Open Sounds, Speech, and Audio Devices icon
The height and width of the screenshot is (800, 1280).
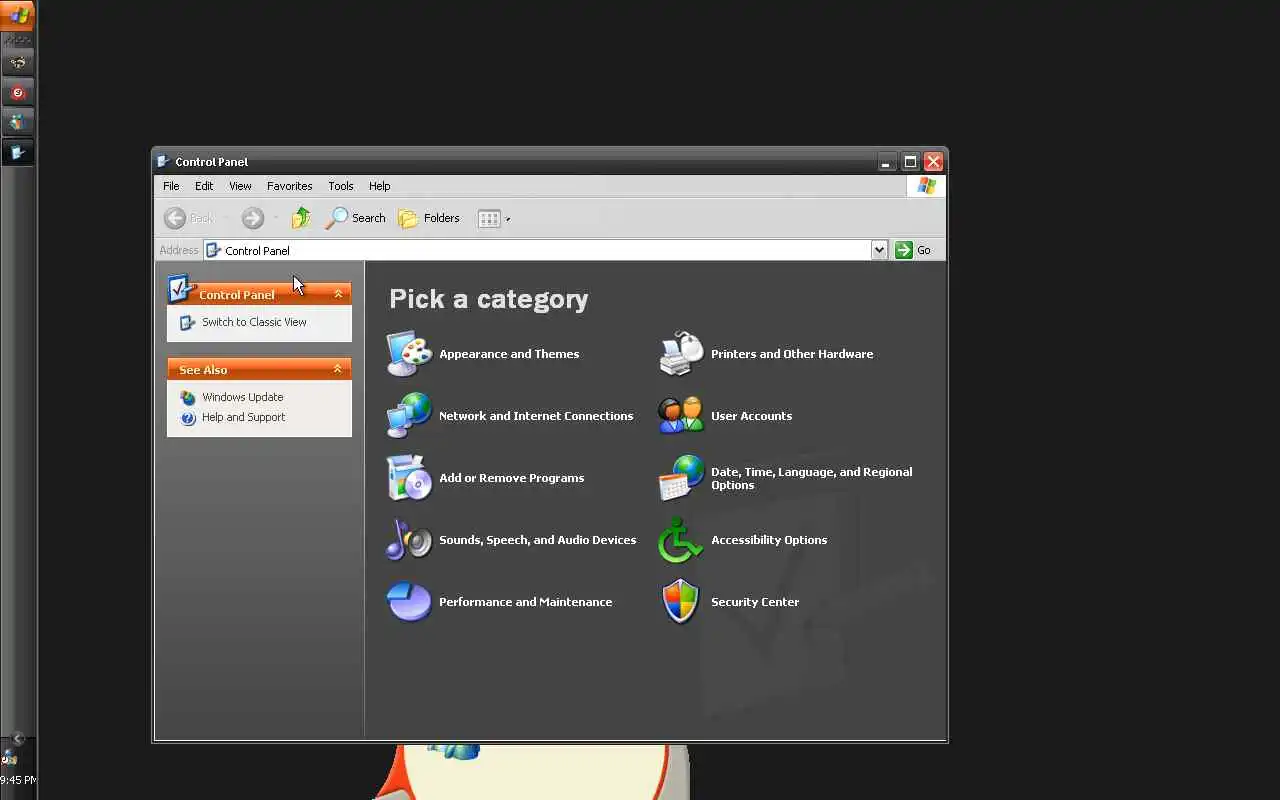(409, 540)
